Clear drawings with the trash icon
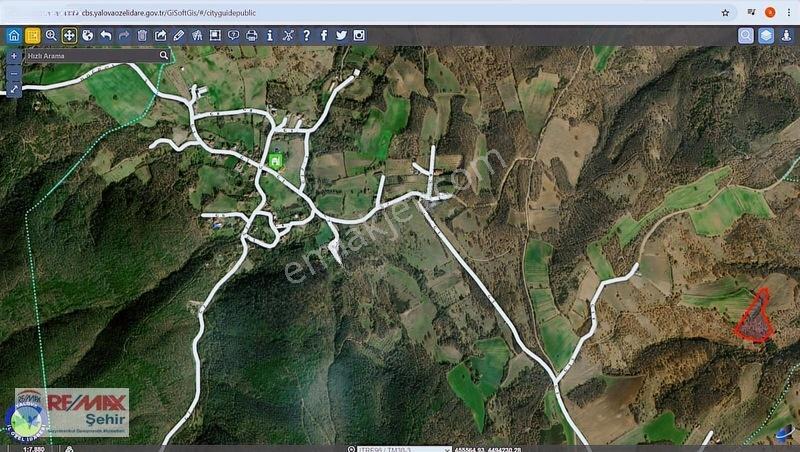The height and width of the screenshot is (452, 800). (x=142, y=35)
